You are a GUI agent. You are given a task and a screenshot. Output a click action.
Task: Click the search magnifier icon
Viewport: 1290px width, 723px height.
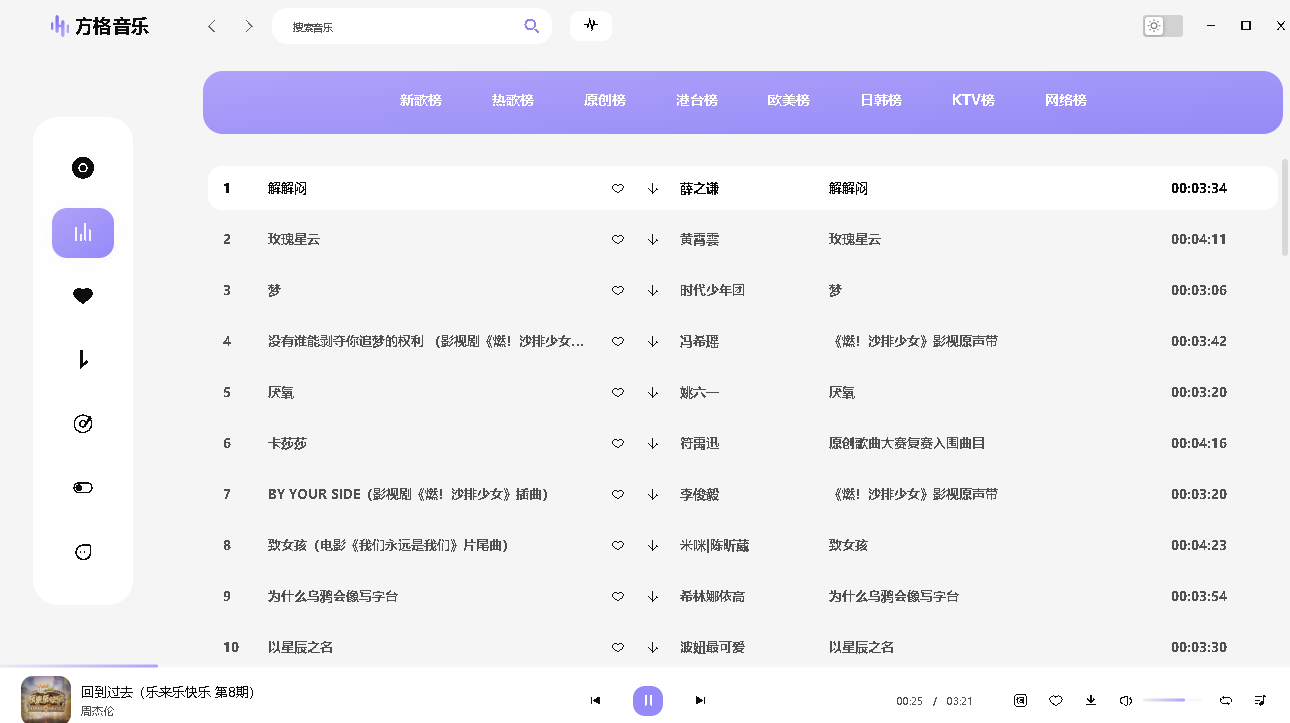532,26
